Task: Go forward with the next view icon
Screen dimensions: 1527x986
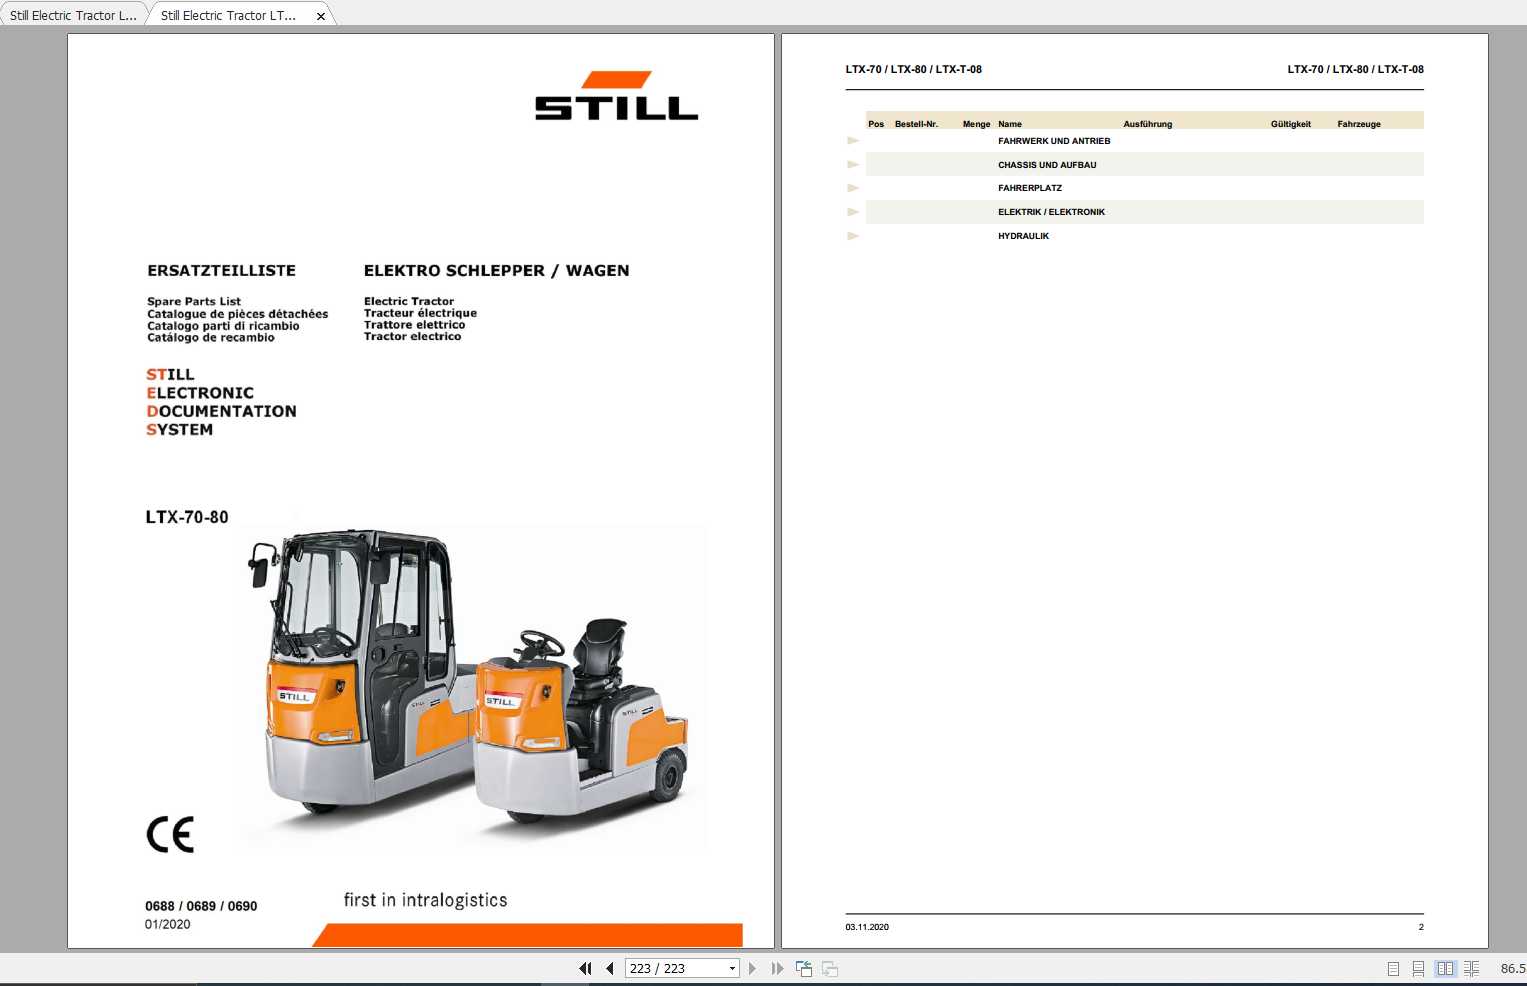Action: [830, 968]
